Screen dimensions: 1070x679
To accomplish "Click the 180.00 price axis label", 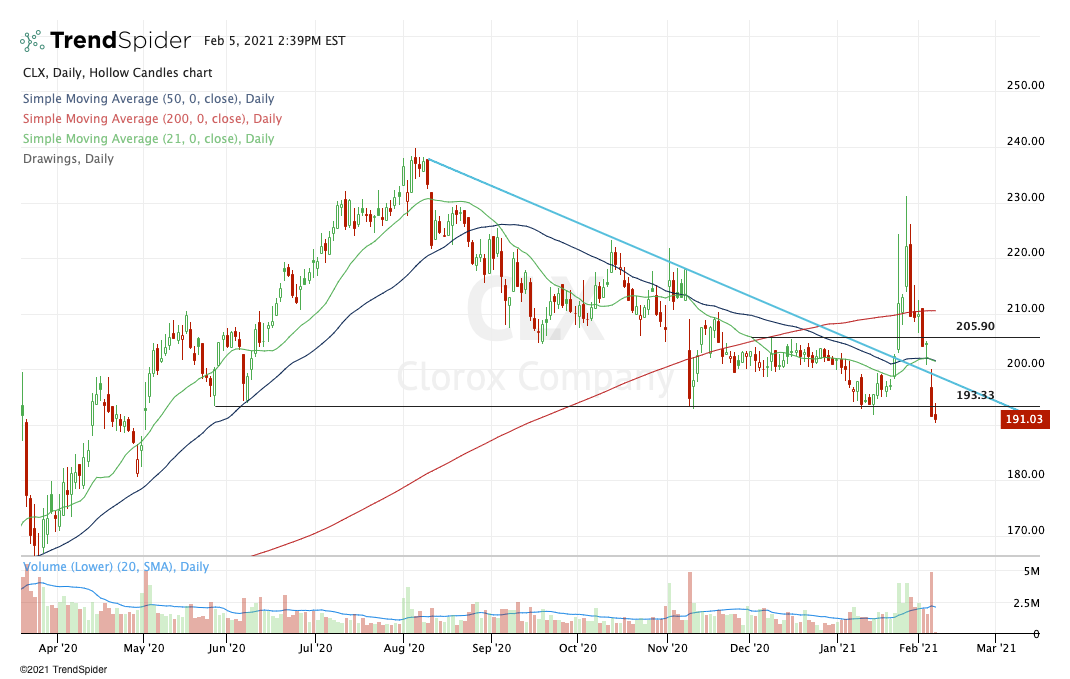I will [1025, 474].
